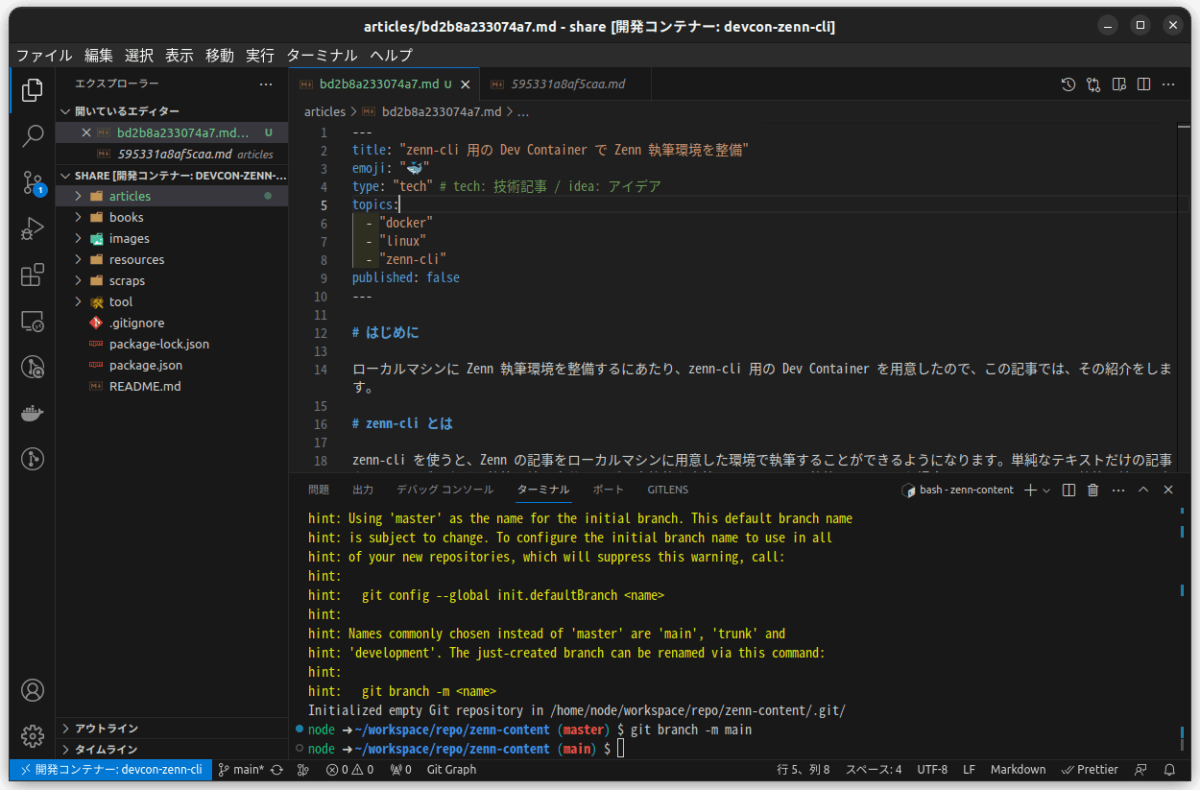Switch to the 出力 panel tab
The image size is (1200, 790).
(363, 490)
